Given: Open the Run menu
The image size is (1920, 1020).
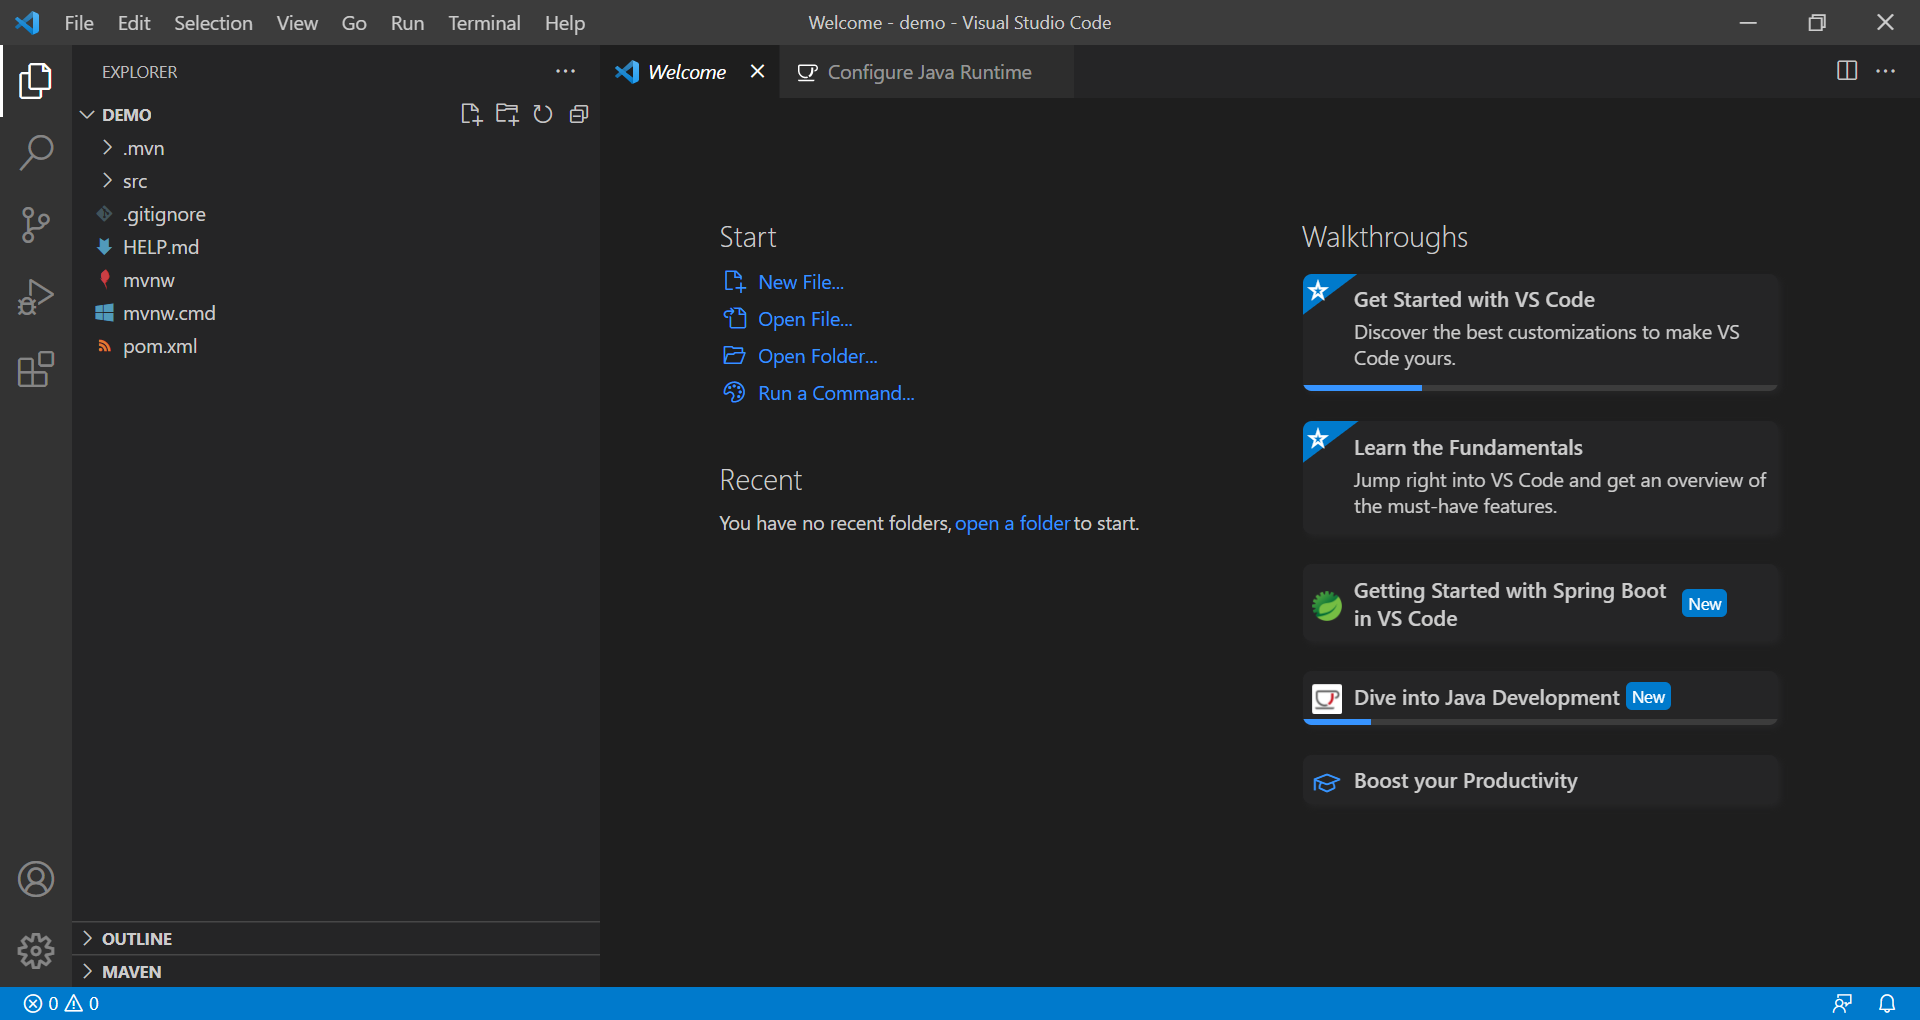Looking at the screenshot, I should coord(407,22).
